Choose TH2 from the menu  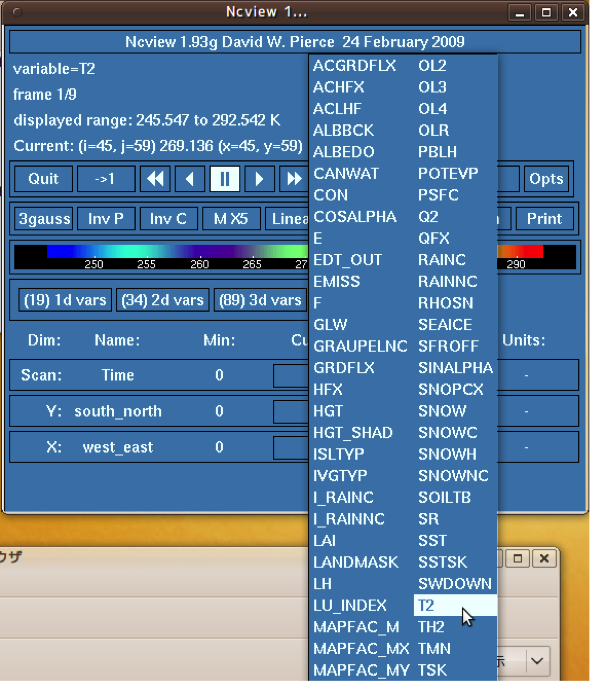click(431, 627)
